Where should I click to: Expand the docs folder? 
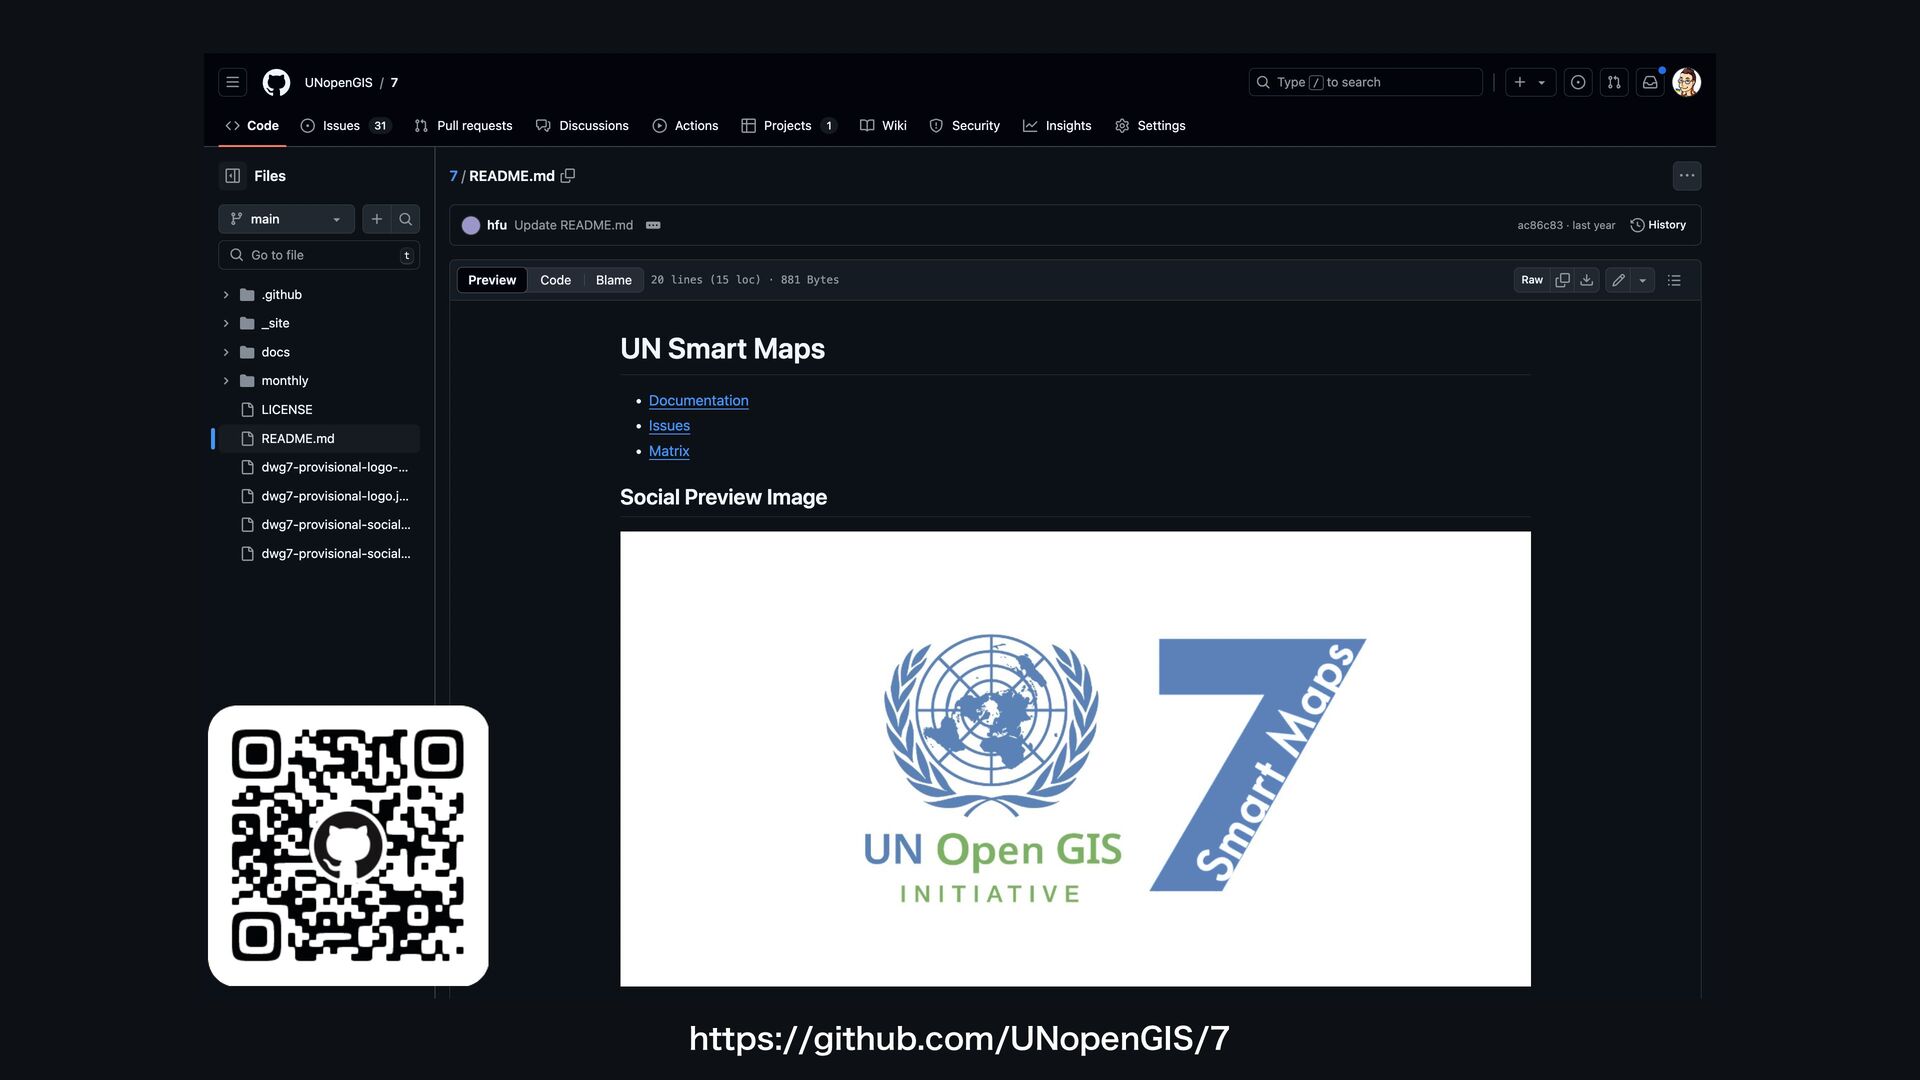point(226,352)
